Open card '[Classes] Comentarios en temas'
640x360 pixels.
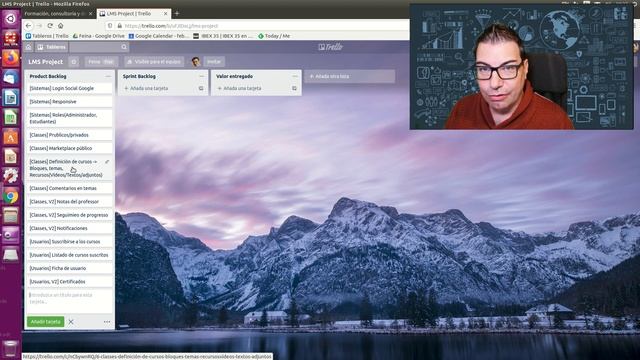69,189
